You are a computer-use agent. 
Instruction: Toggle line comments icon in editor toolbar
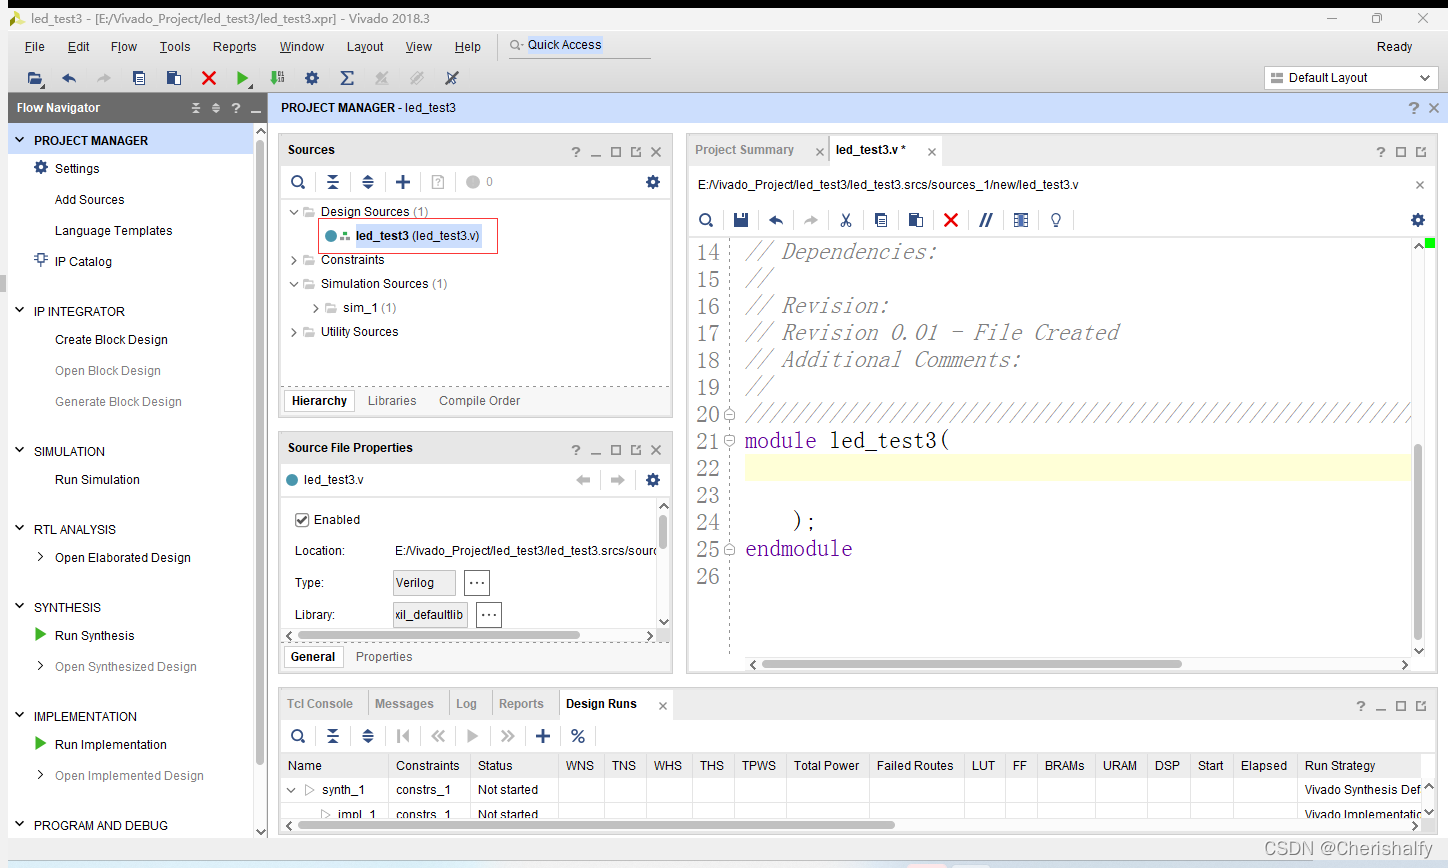coord(986,220)
